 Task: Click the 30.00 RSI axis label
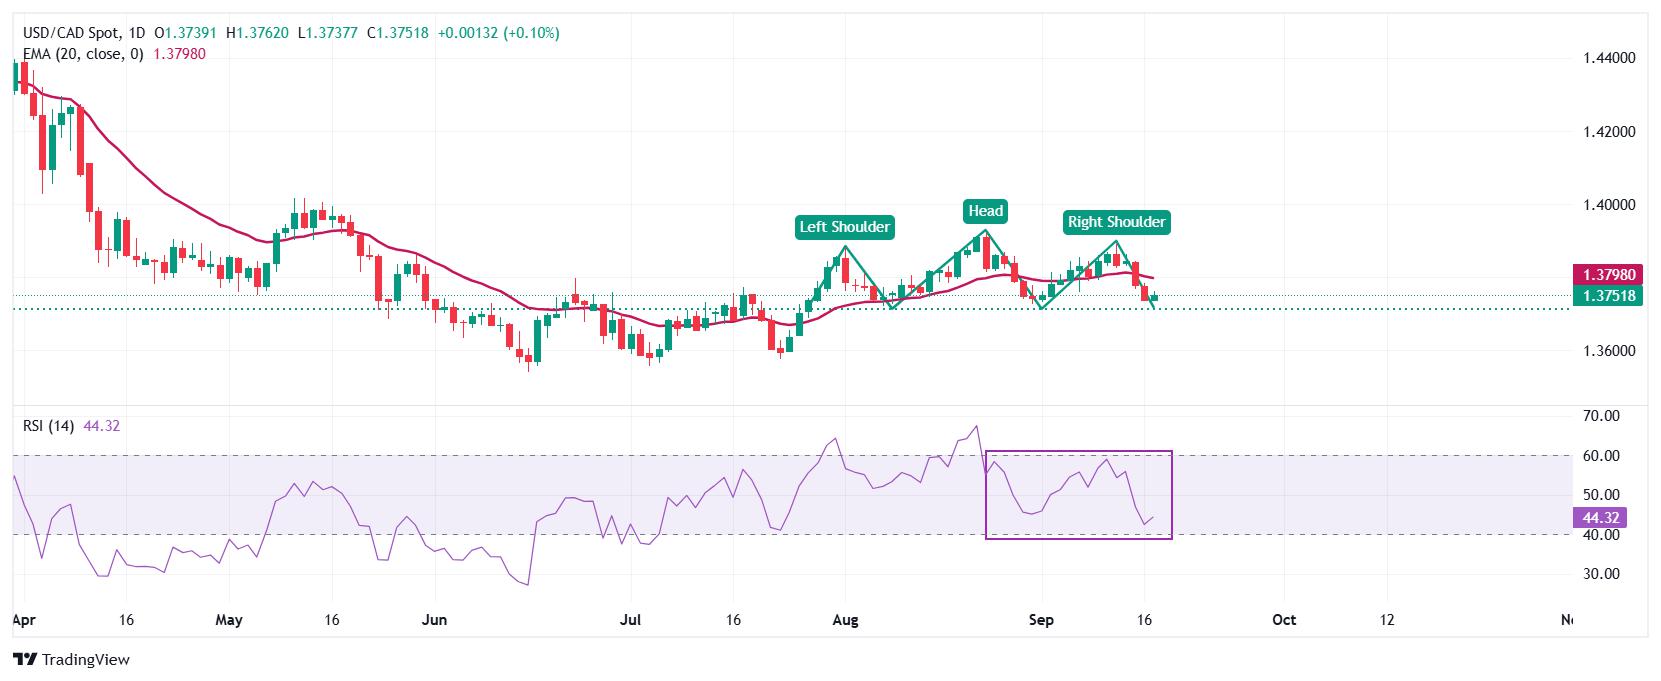coord(1602,574)
